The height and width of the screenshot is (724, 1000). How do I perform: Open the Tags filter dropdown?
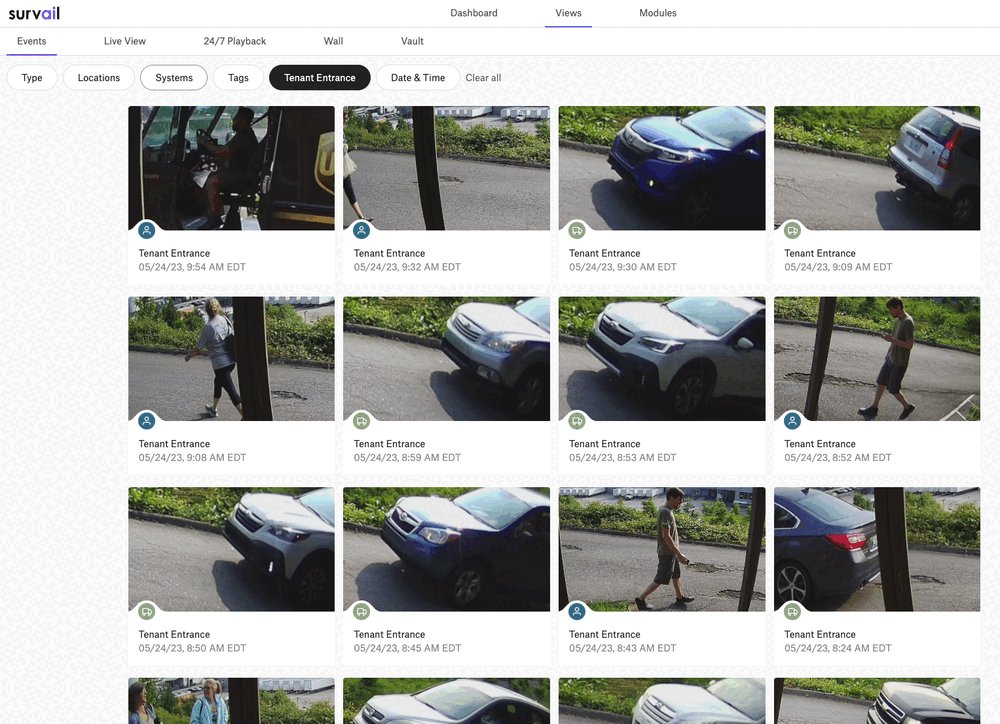(239, 78)
